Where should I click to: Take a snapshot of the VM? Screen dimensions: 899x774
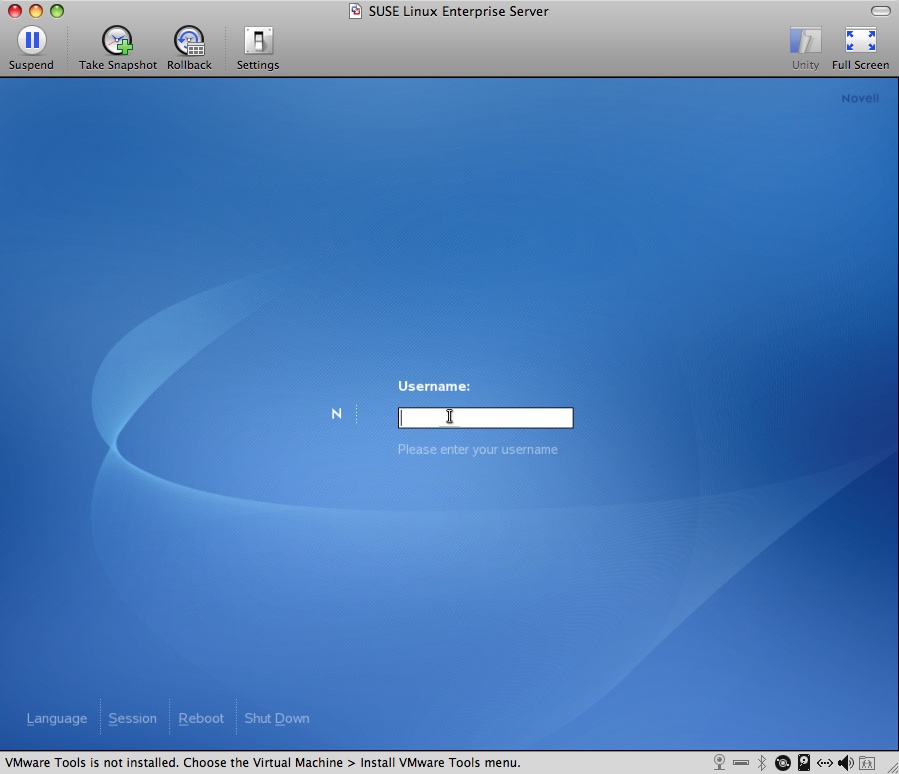tap(118, 48)
